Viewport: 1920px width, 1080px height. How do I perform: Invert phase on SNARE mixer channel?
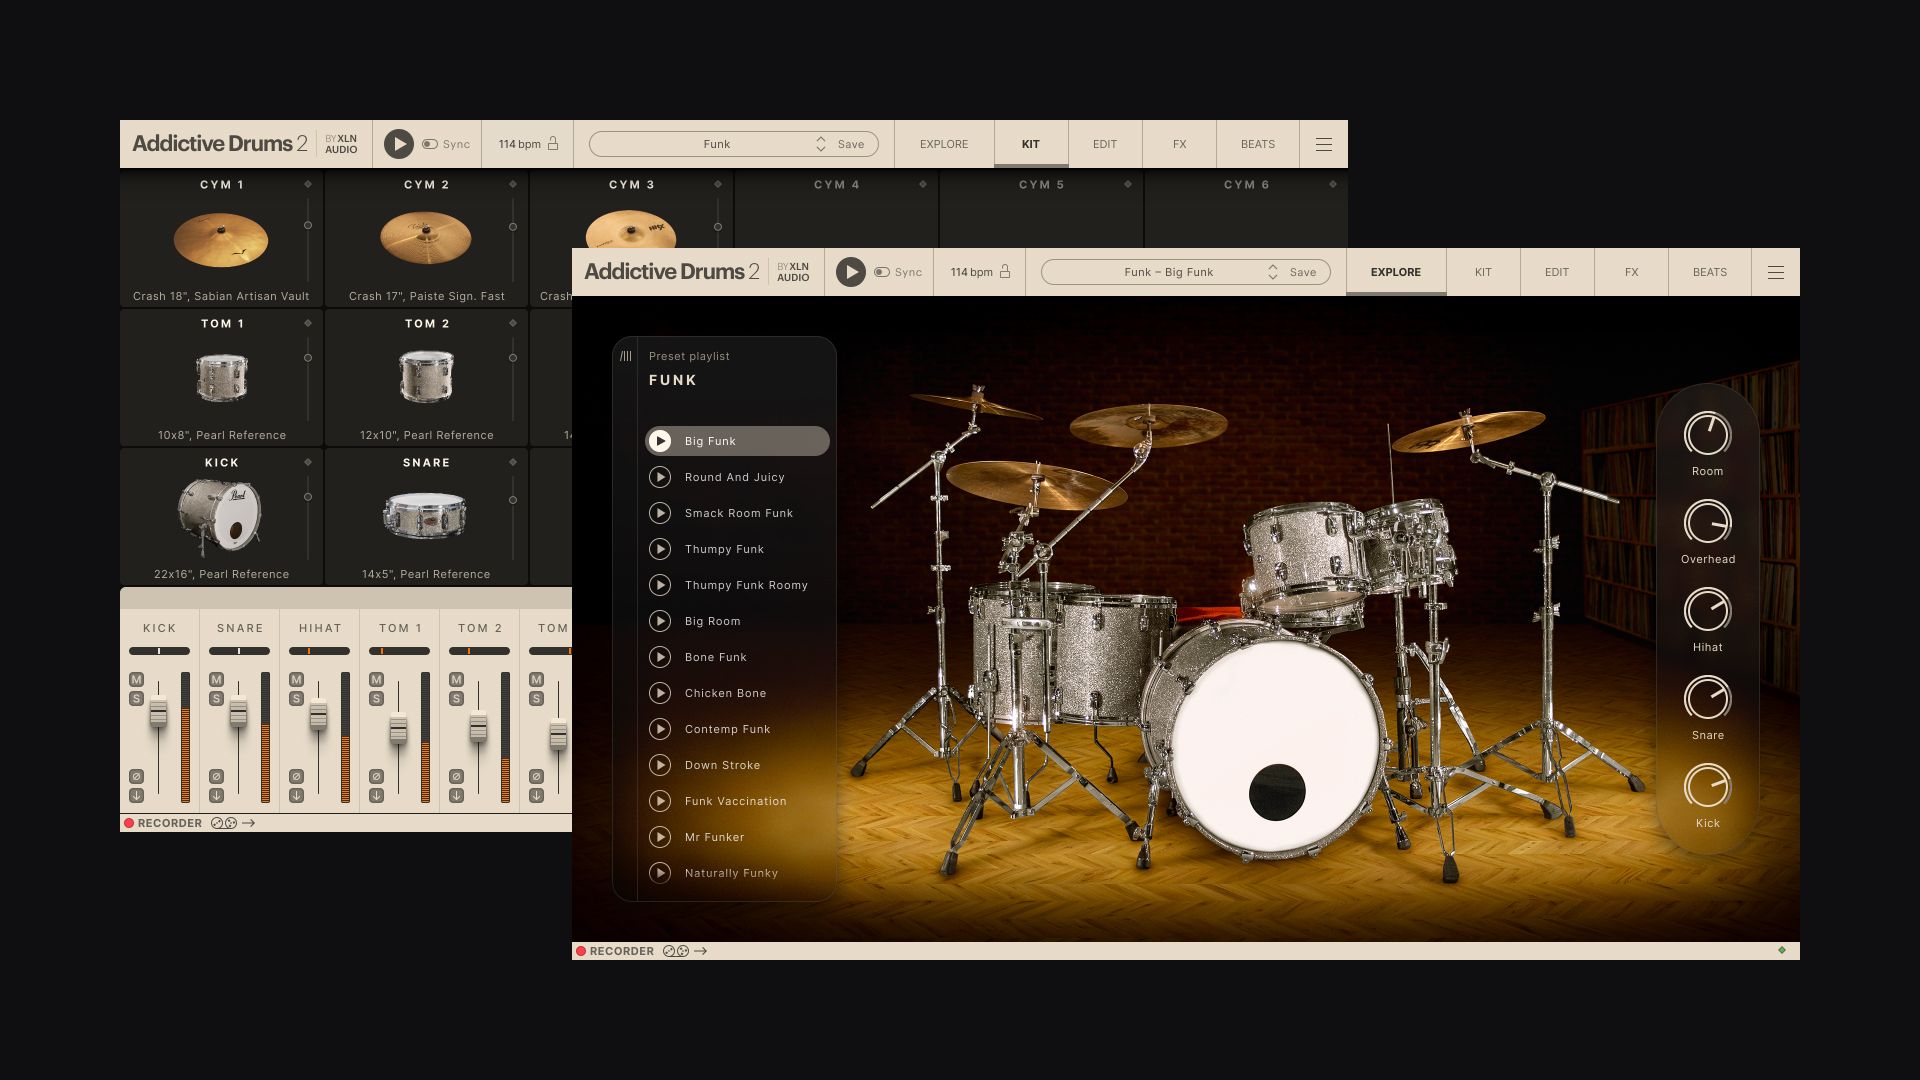pyautogui.click(x=216, y=776)
